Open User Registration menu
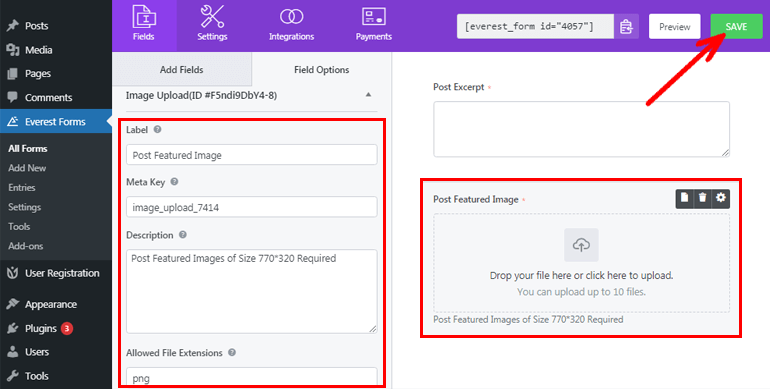The image size is (770, 389). click(55, 273)
